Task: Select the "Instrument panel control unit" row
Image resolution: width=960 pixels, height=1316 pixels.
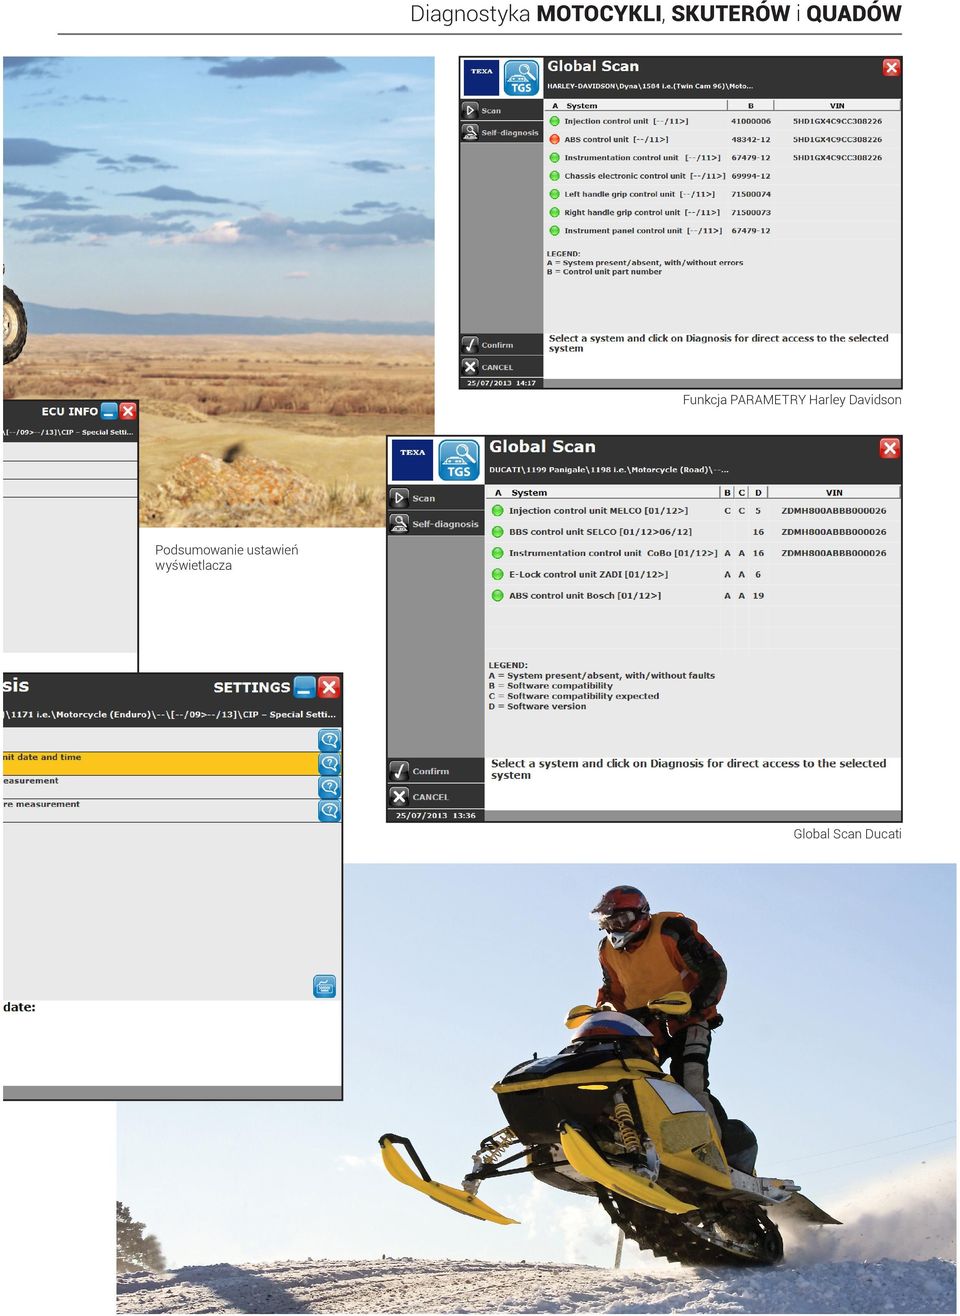Action: tap(722, 230)
